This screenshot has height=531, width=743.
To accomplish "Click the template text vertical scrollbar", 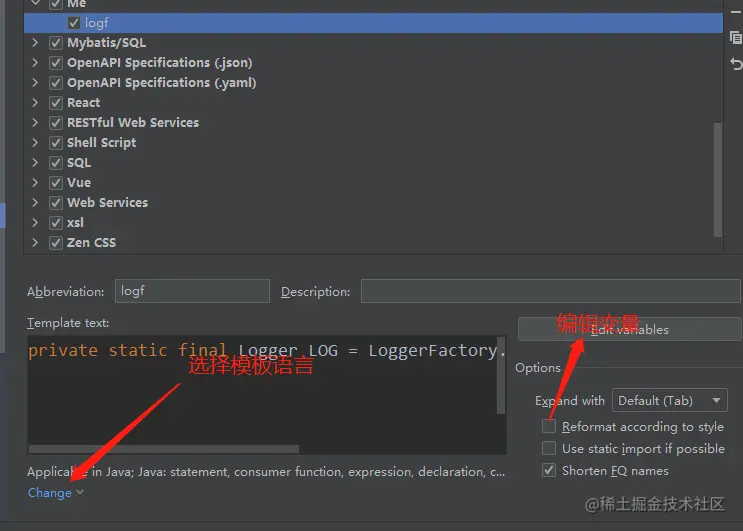I will click(501, 375).
